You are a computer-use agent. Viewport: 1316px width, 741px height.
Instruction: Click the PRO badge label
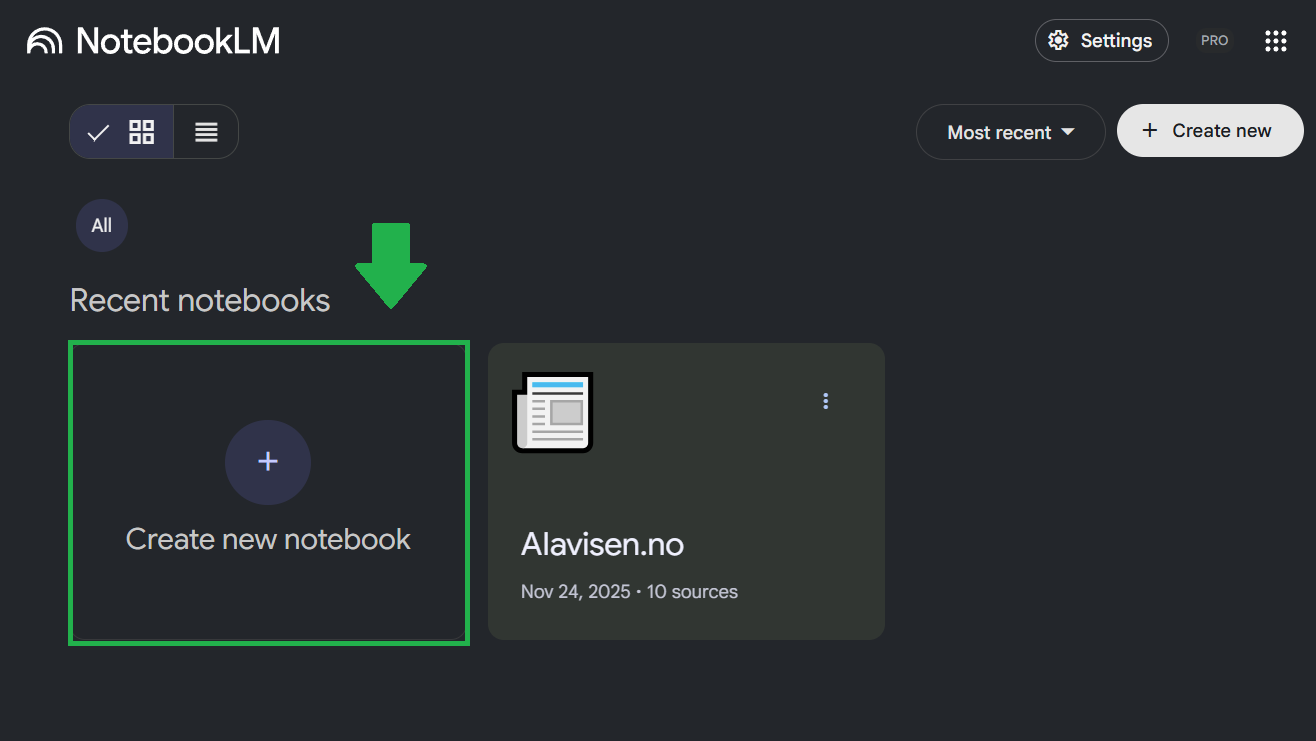(1214, 40)
